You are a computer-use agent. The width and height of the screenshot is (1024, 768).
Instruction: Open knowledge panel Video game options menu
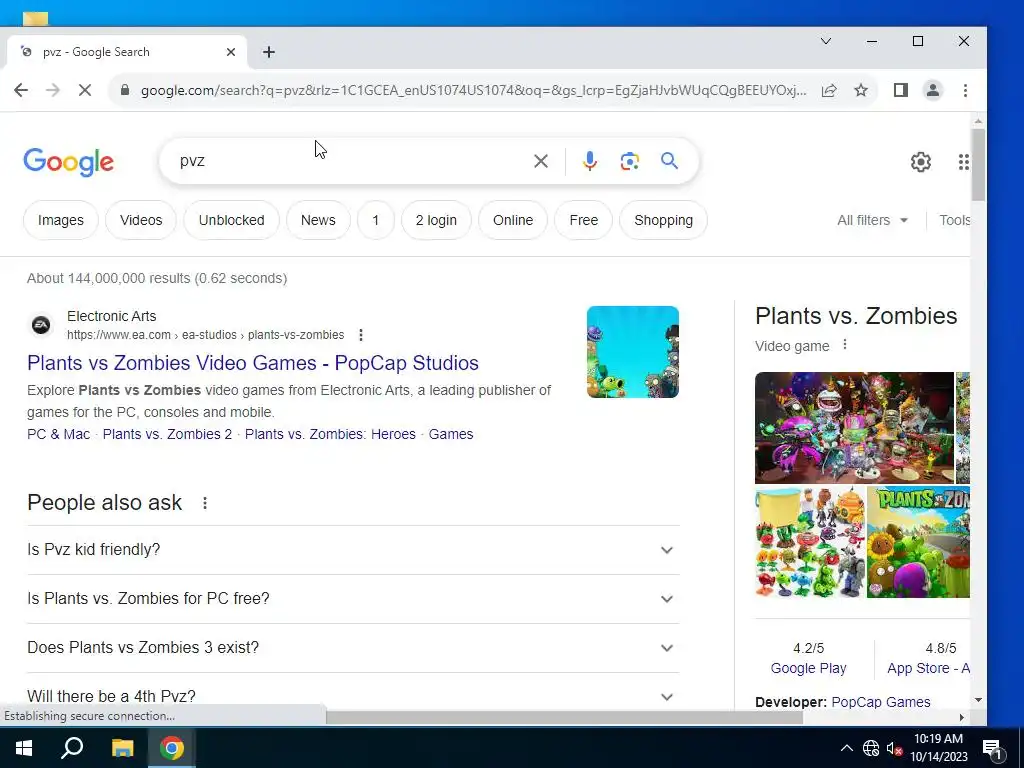844,345
